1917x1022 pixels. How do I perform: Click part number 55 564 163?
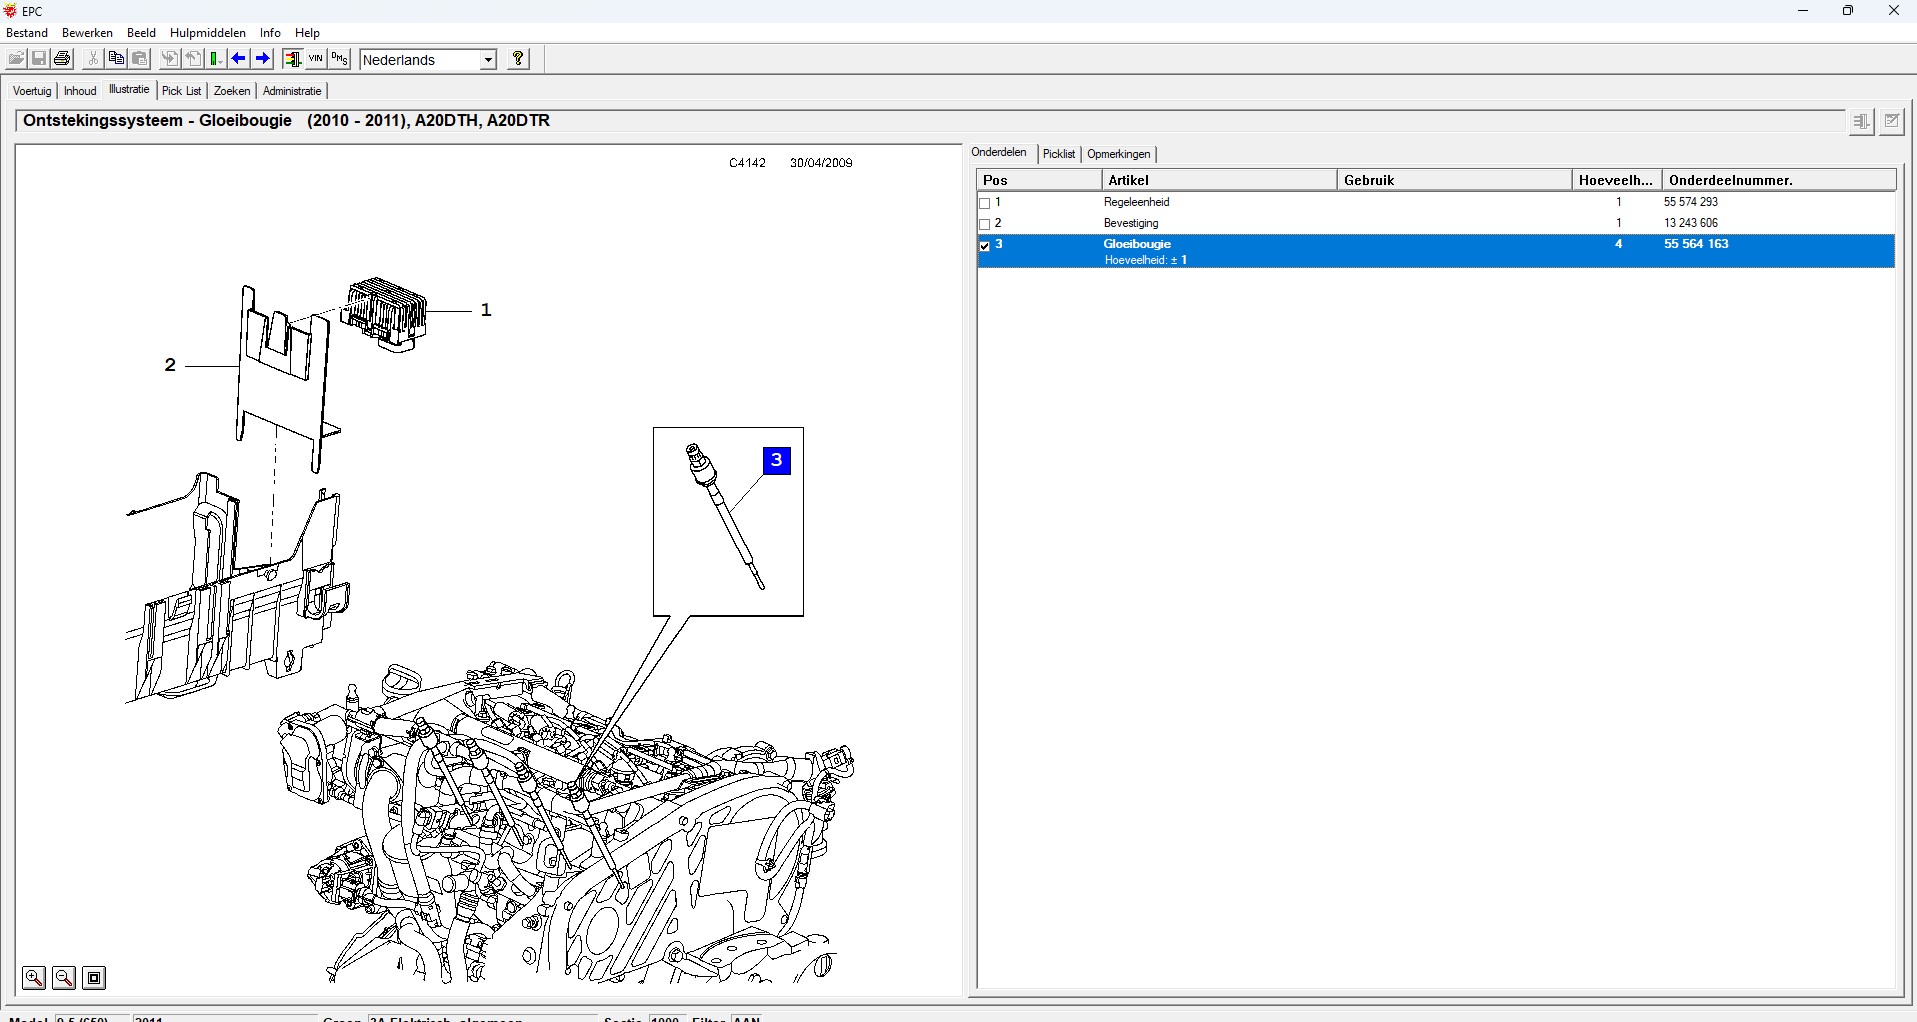pyautogui.click(x=1696, y=244)
